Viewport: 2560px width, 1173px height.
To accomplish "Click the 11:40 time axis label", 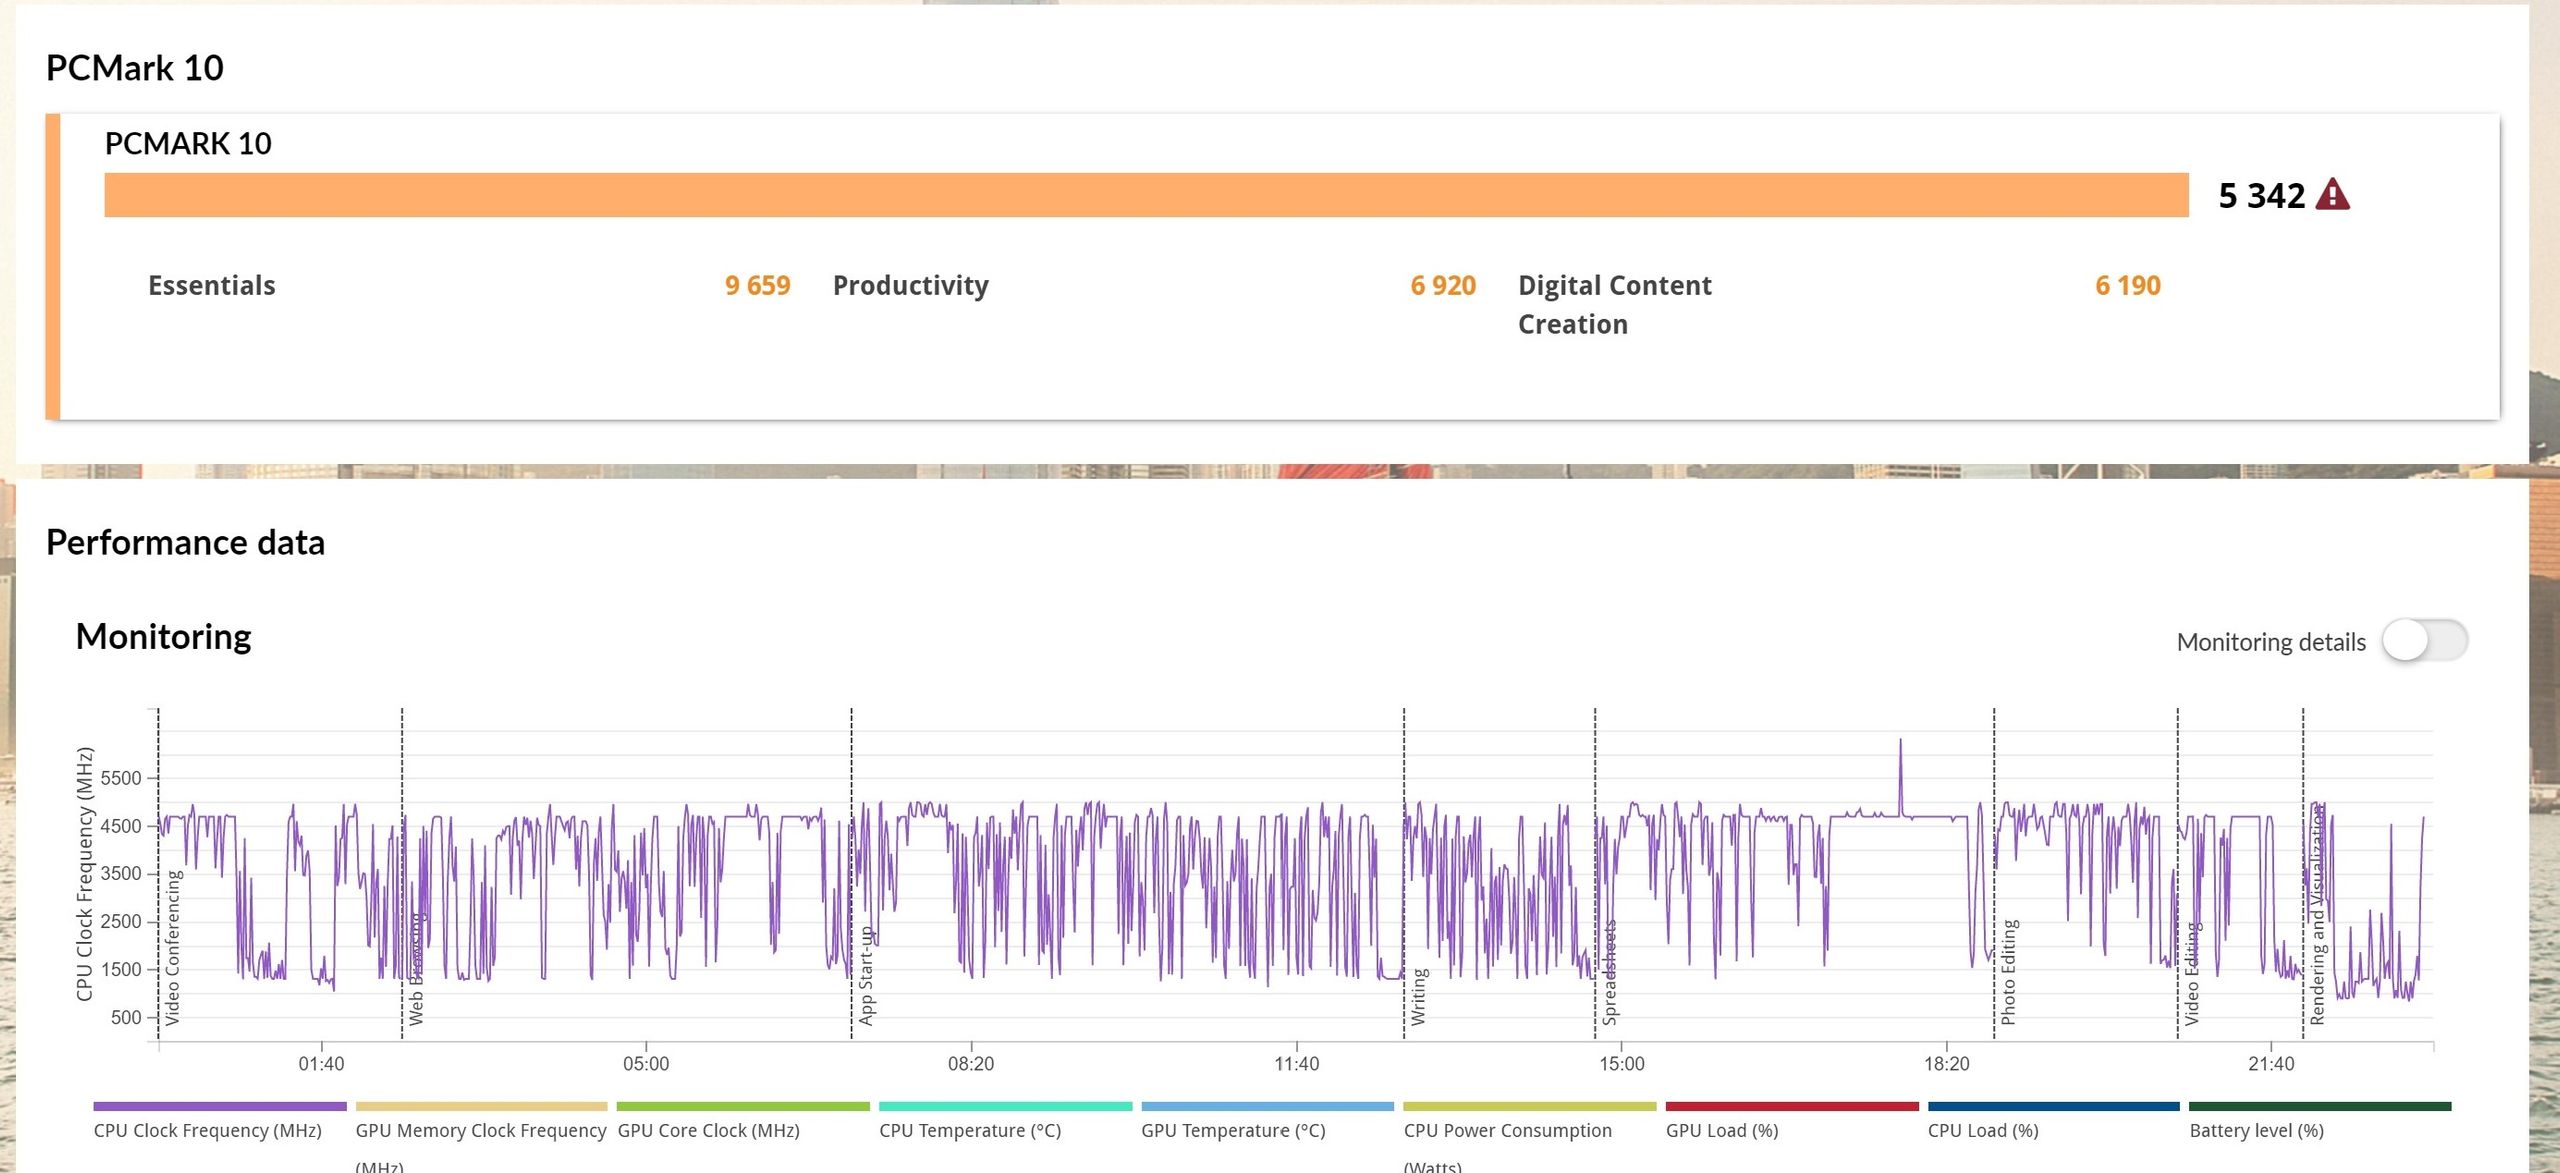I will [x=1296, y=1064].
